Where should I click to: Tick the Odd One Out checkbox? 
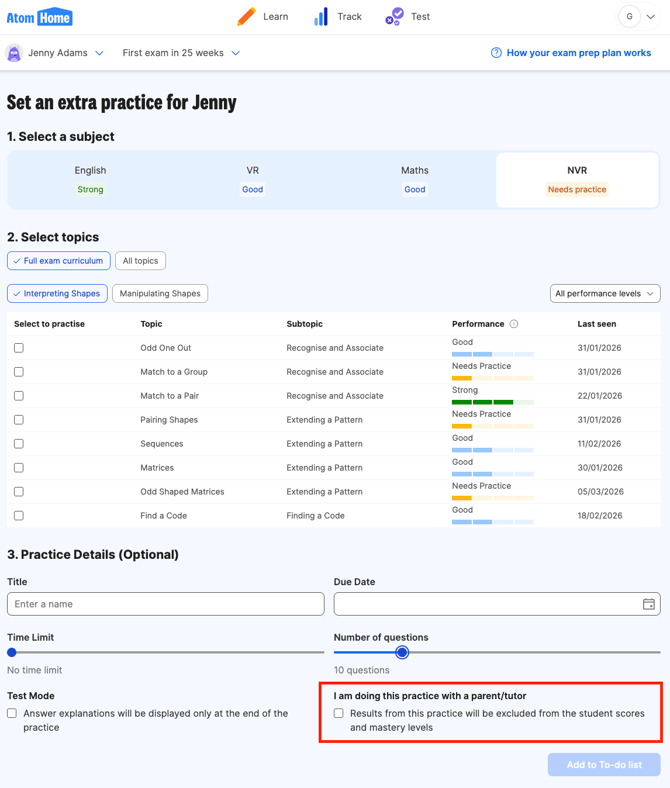(x=19, y=348)
